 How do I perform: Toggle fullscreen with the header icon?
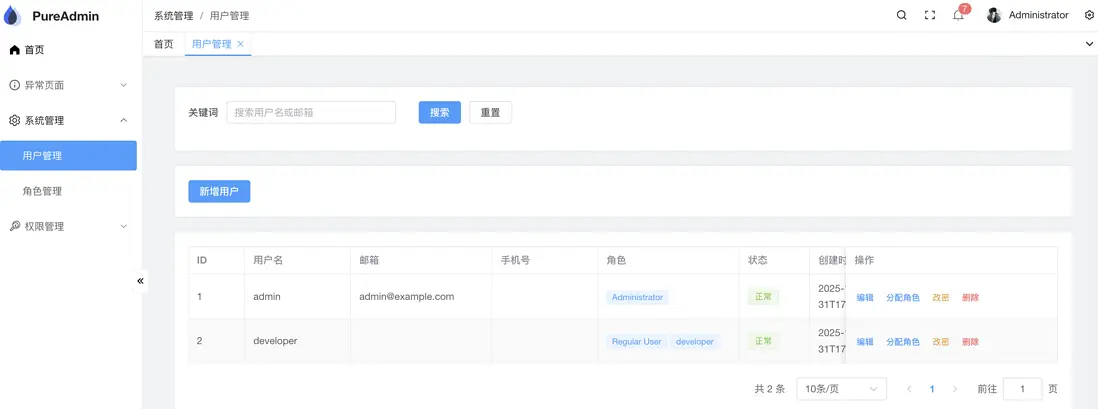(x=930, y=15)
